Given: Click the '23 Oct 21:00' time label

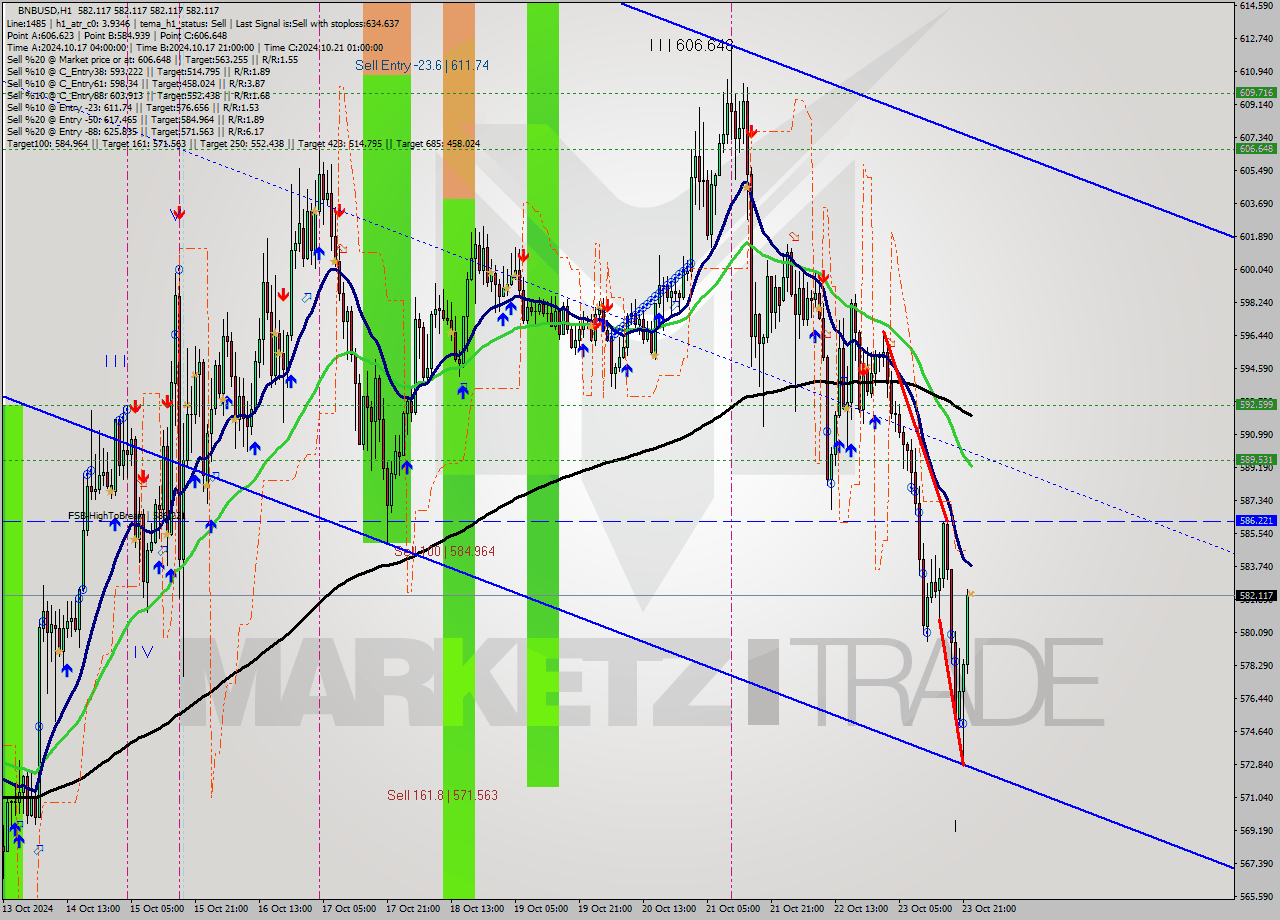Looking at the screenshot, I should pyautogui.click(x=990, y=909).
